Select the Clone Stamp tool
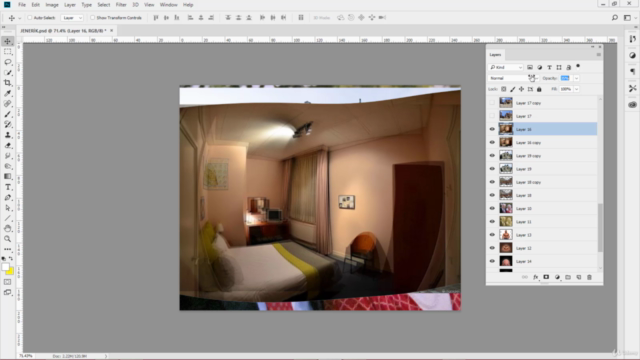640x360 pixels. [8, 135]
